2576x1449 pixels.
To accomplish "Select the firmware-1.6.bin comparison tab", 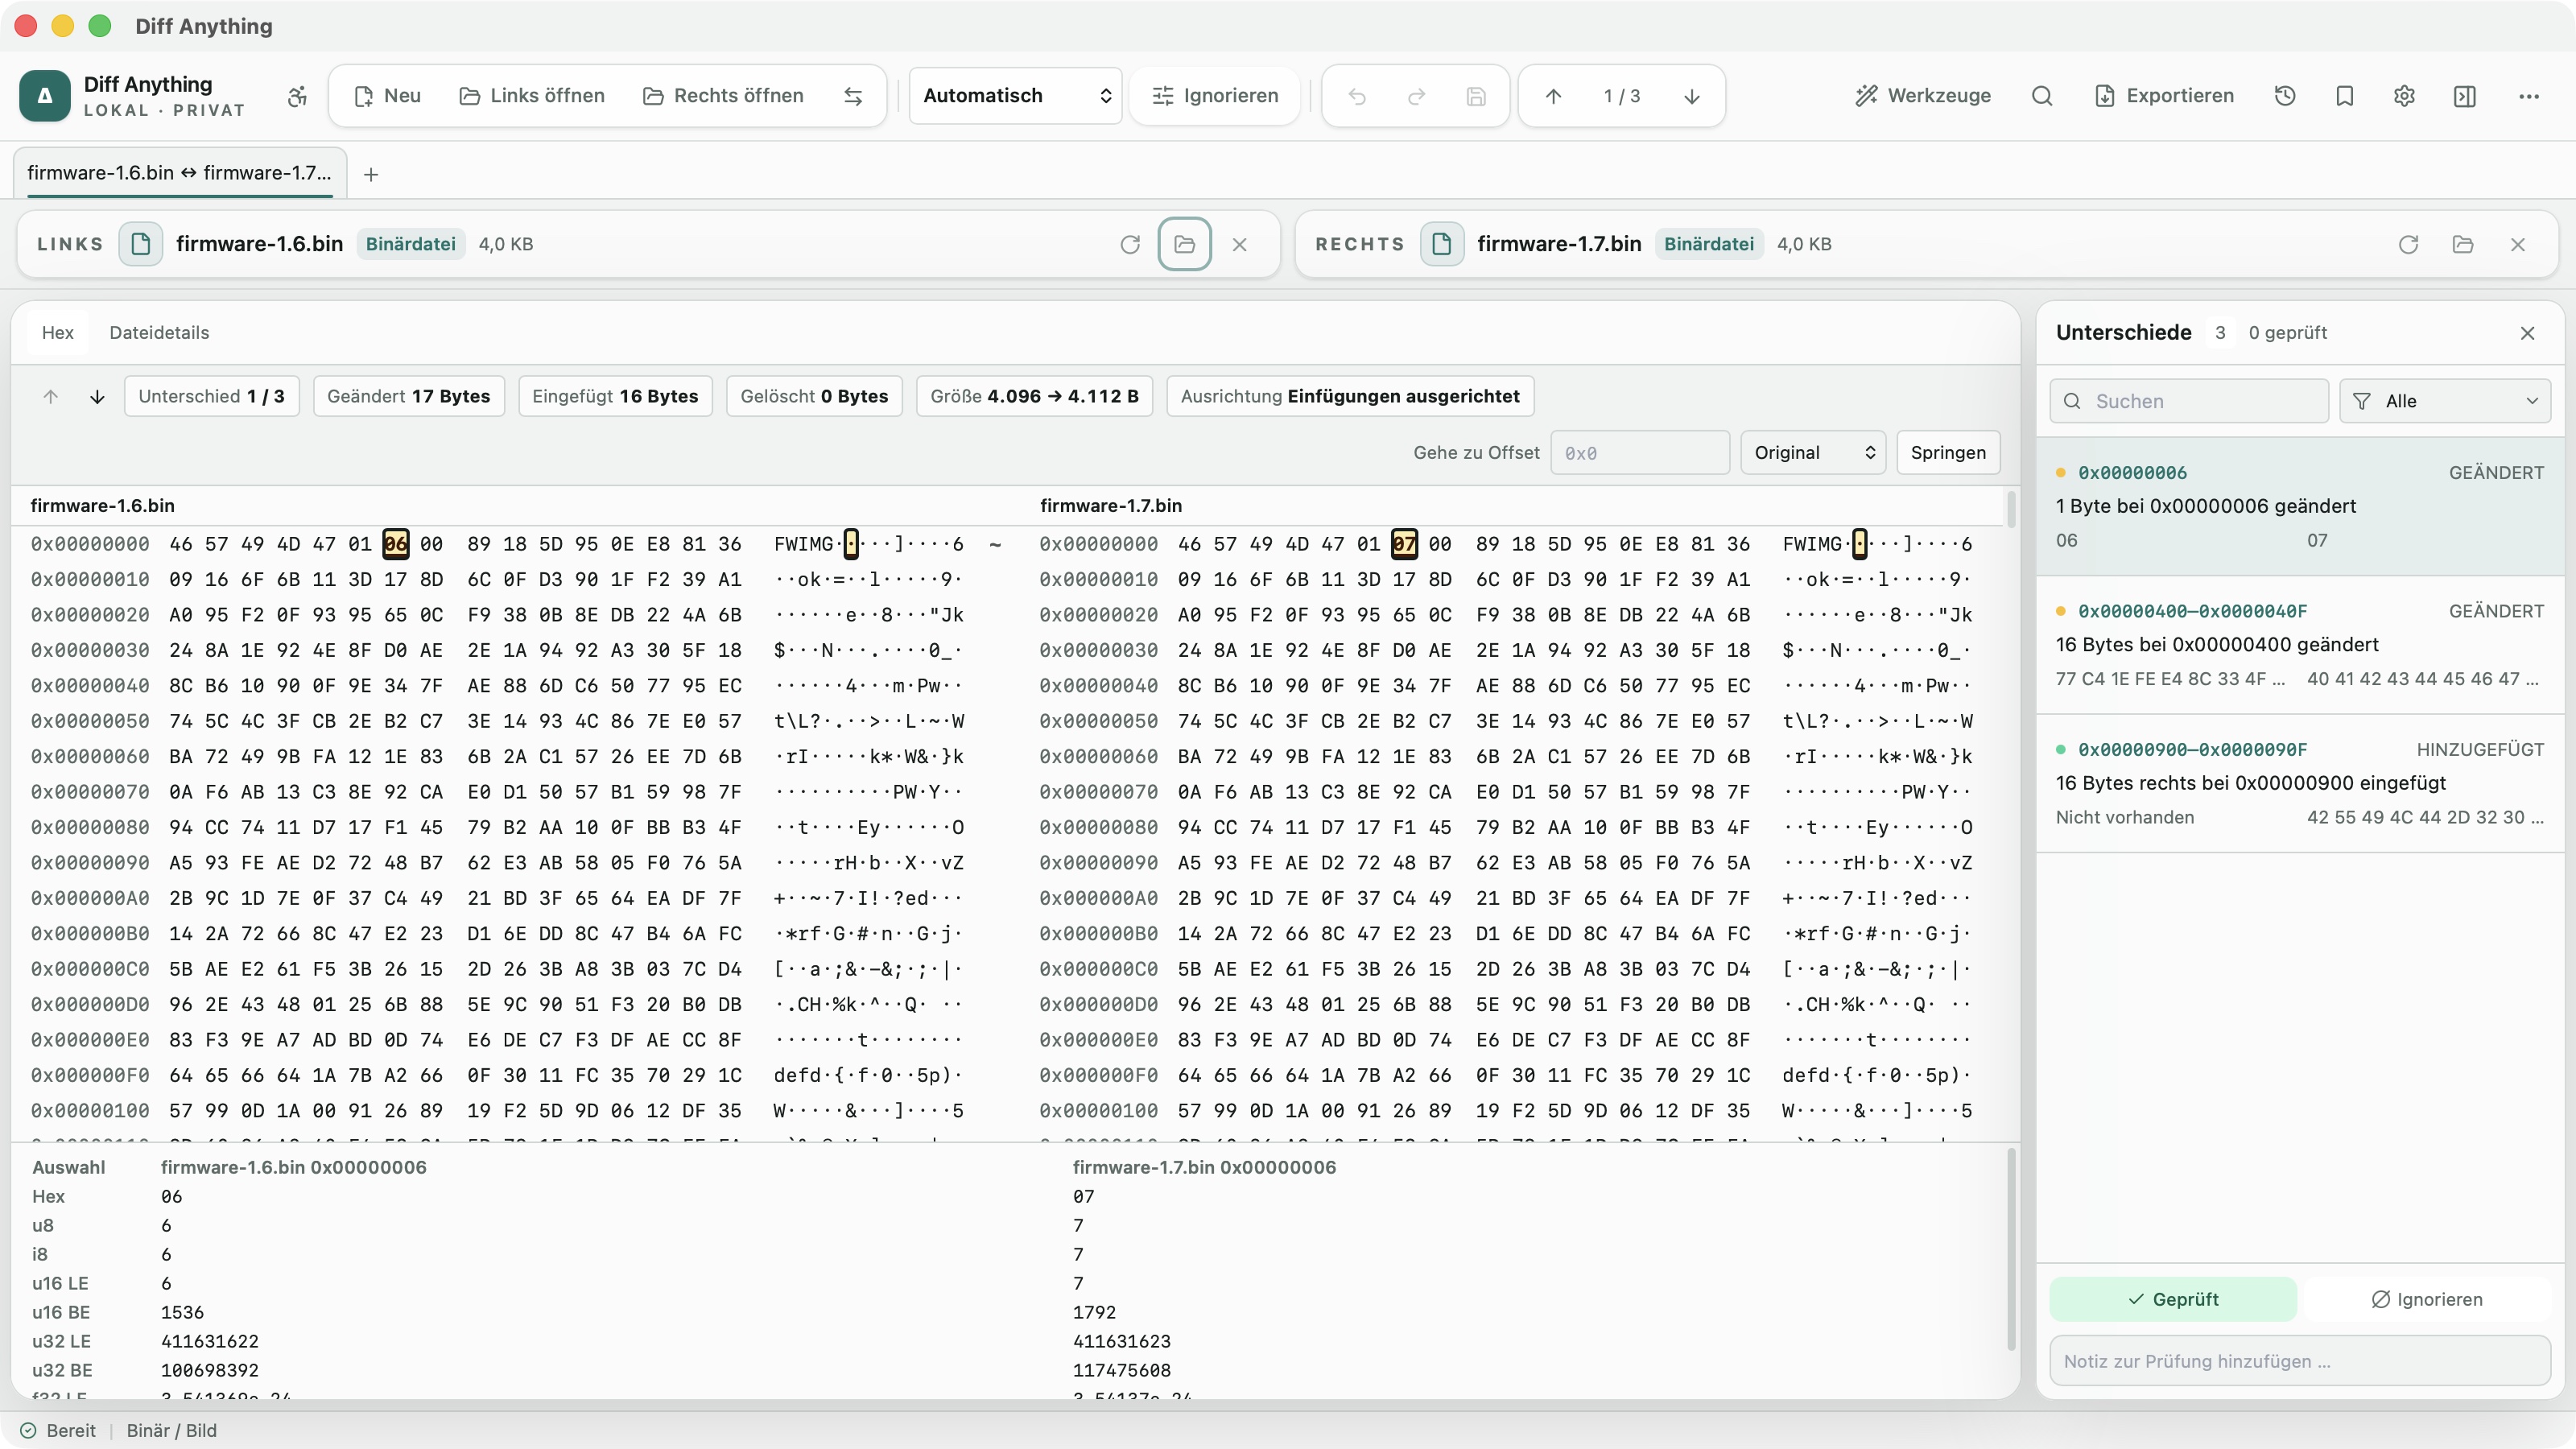I will (180, 173).
